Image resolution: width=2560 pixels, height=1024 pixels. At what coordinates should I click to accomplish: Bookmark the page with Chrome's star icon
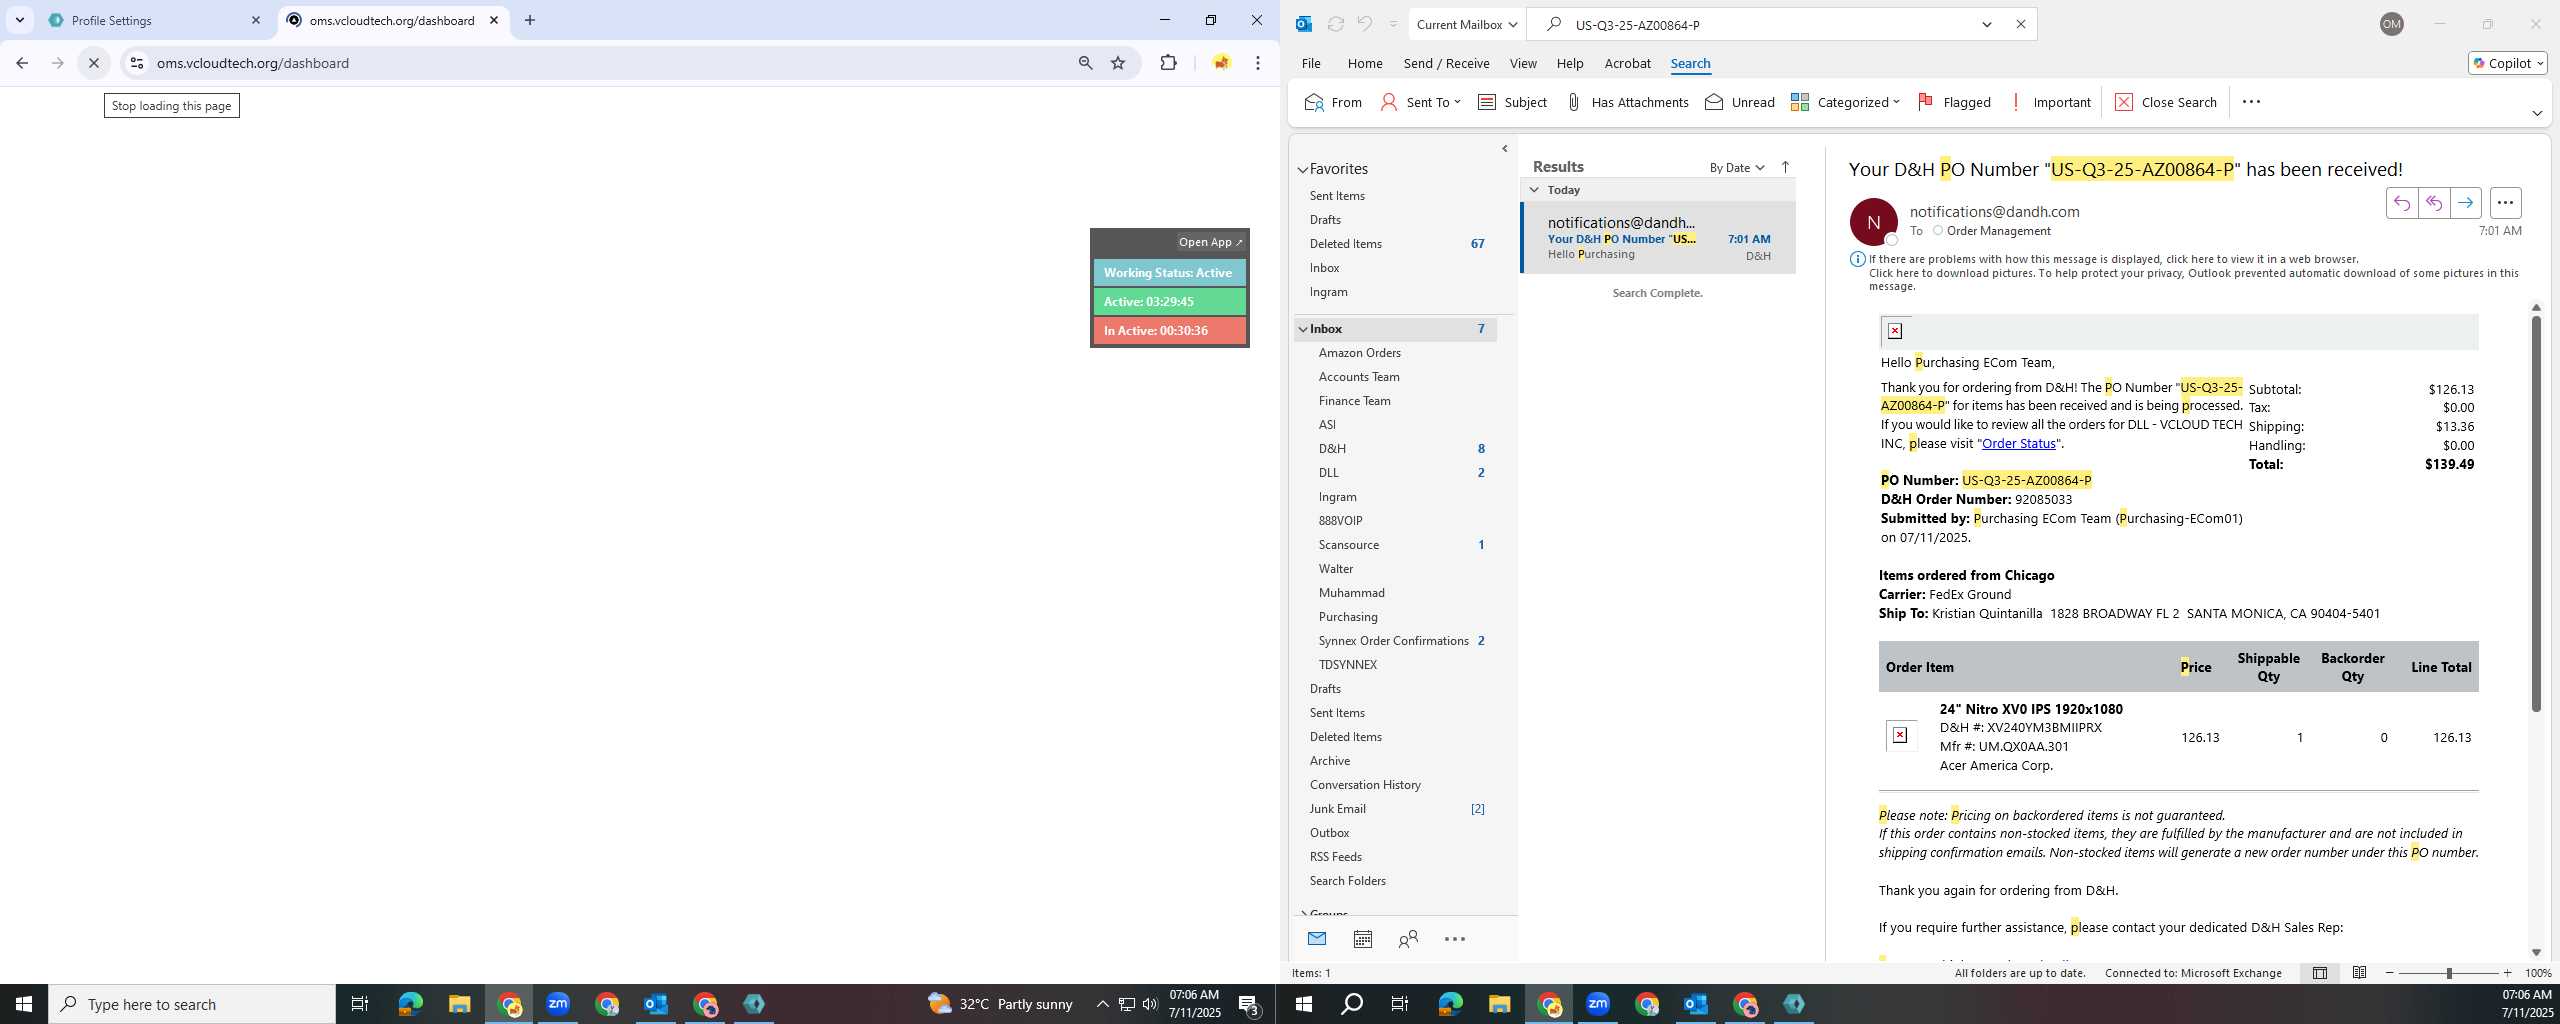(x=1118, y=63)
